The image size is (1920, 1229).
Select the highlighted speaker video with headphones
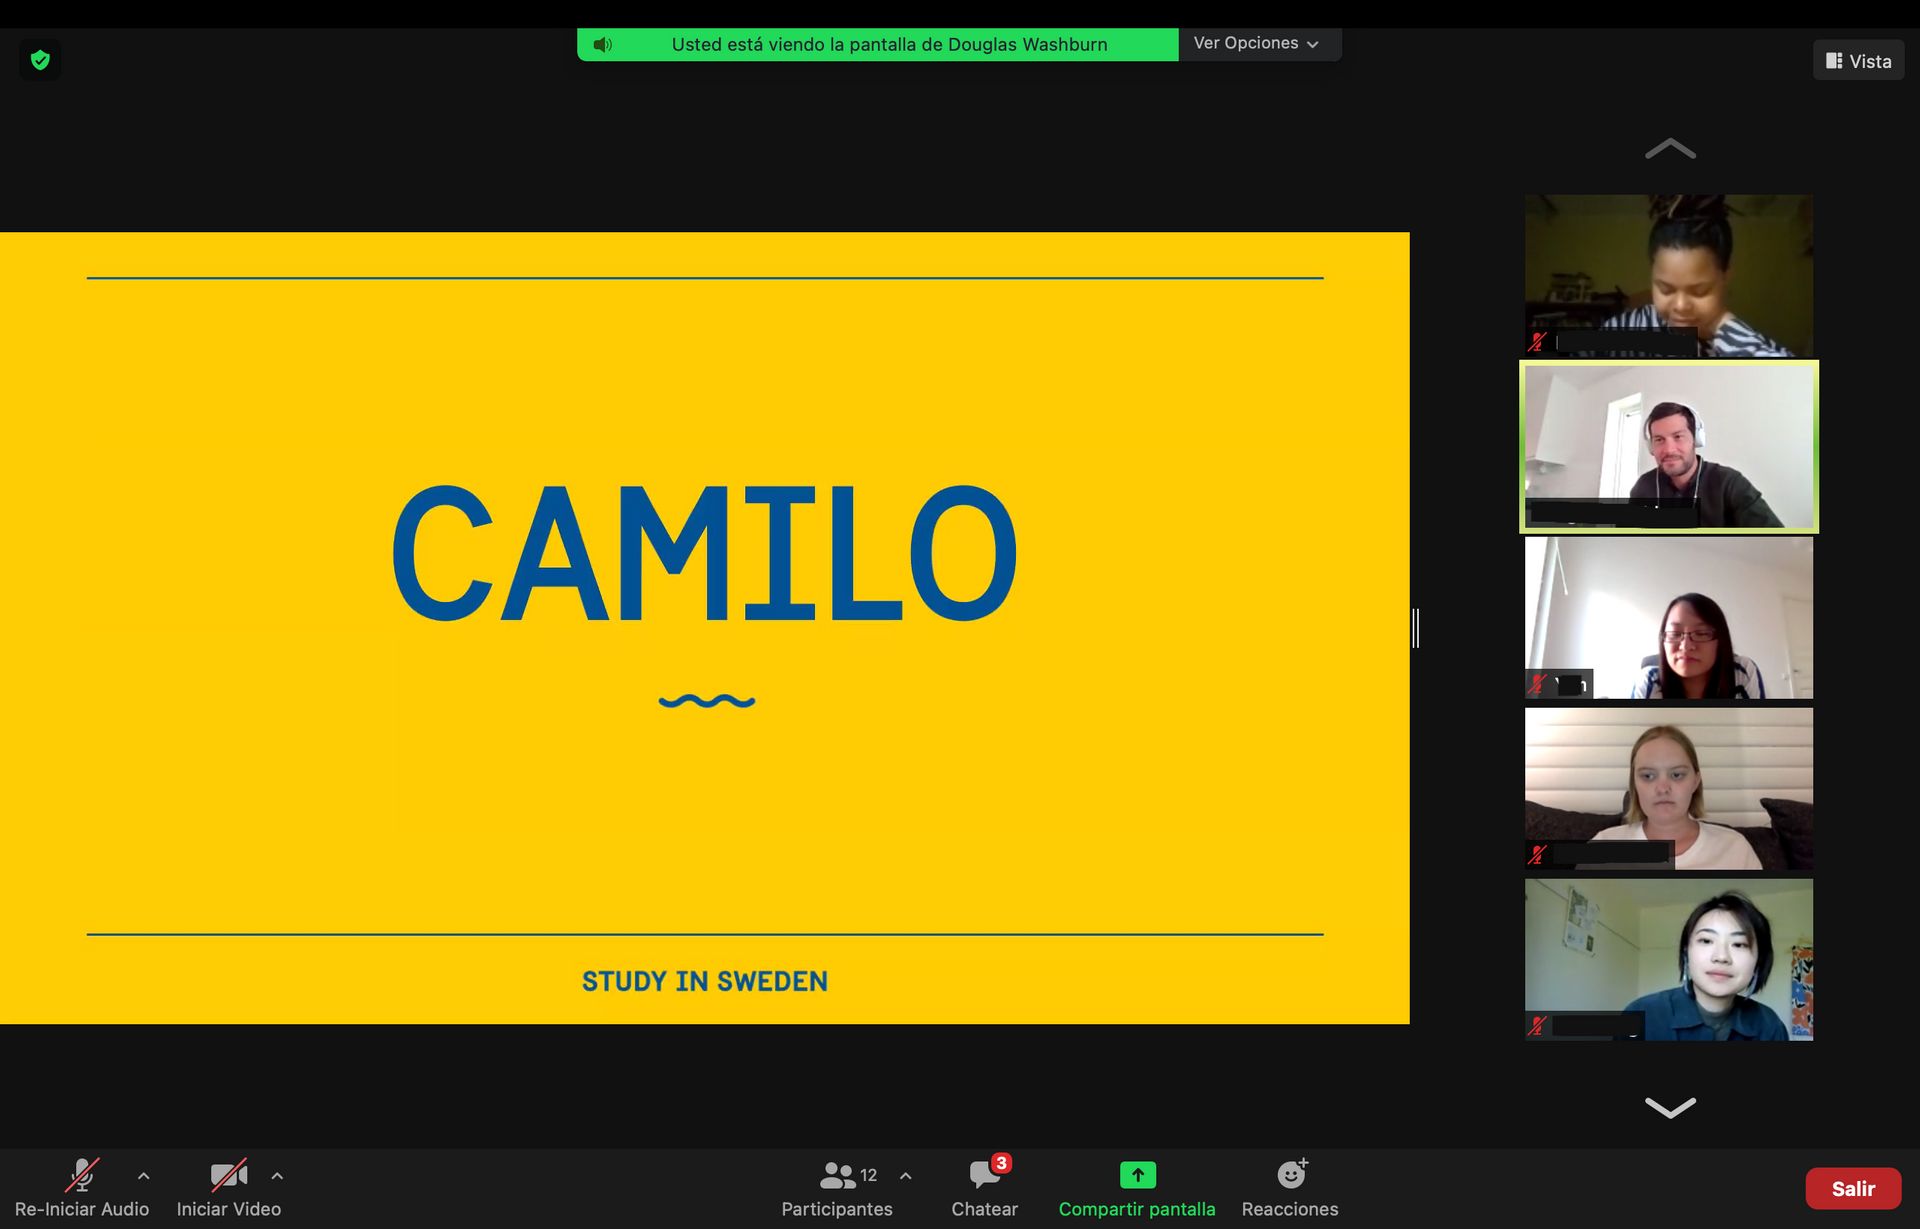point(1668,446)
